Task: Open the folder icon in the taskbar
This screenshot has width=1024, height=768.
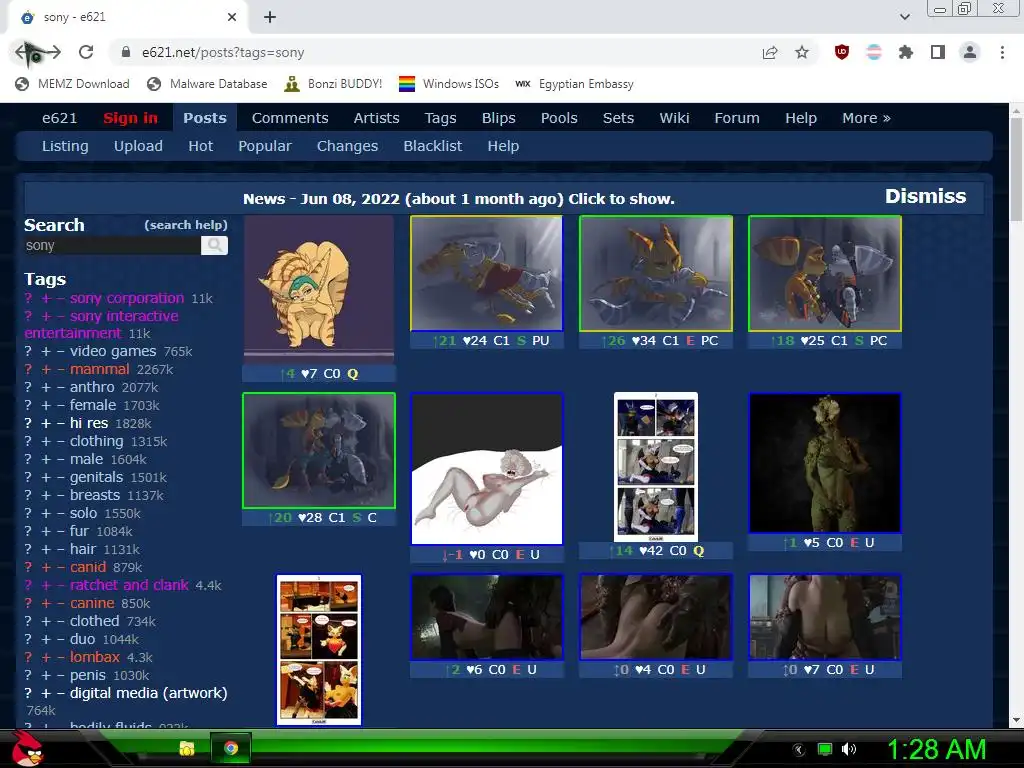Action: pyautogui.click(x=187, y=748)
